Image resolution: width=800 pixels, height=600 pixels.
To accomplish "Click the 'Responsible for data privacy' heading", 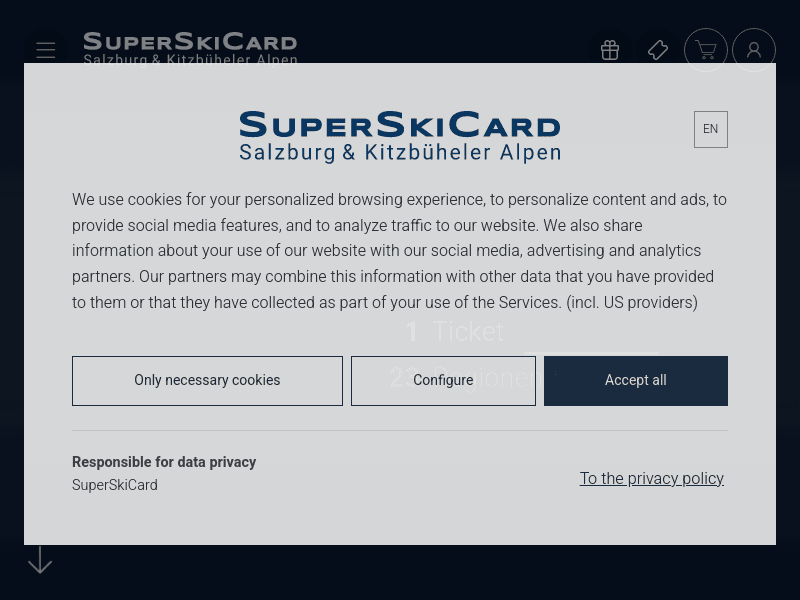I will 164,462.
